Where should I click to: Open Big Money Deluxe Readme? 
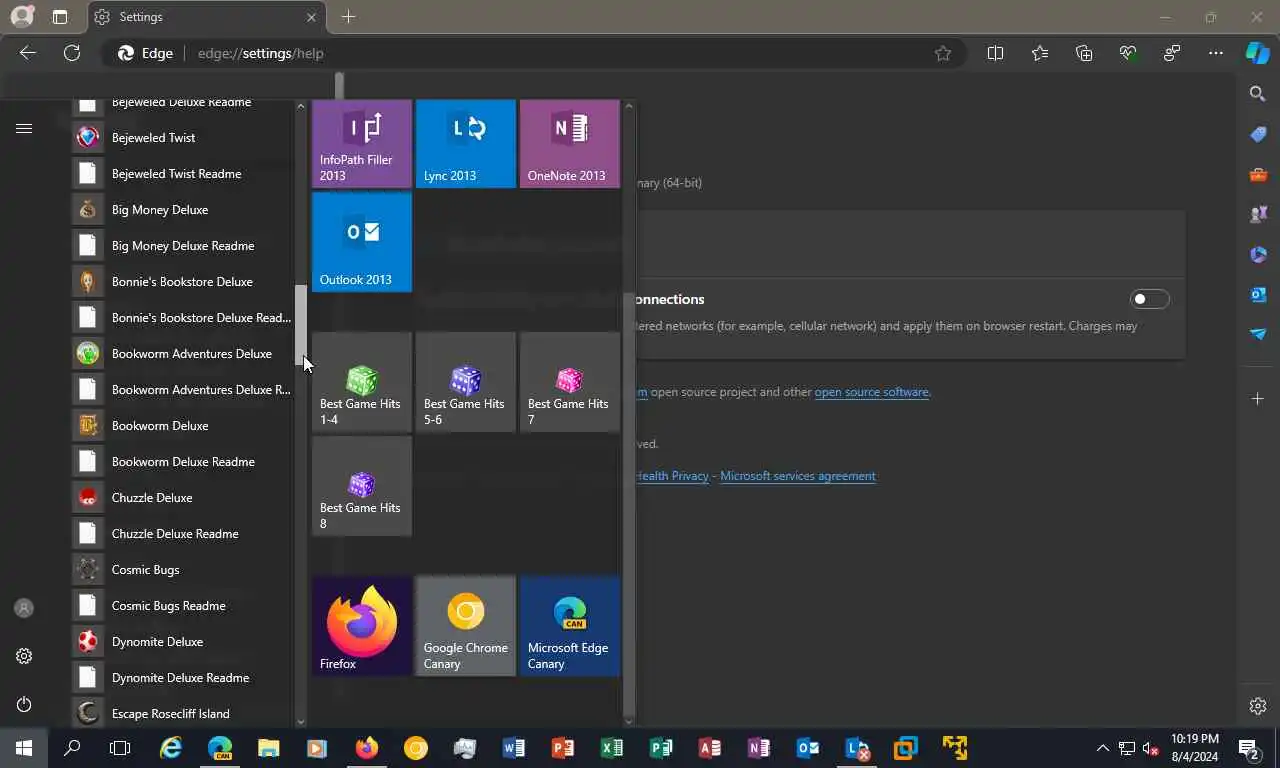tap(182, 246)
